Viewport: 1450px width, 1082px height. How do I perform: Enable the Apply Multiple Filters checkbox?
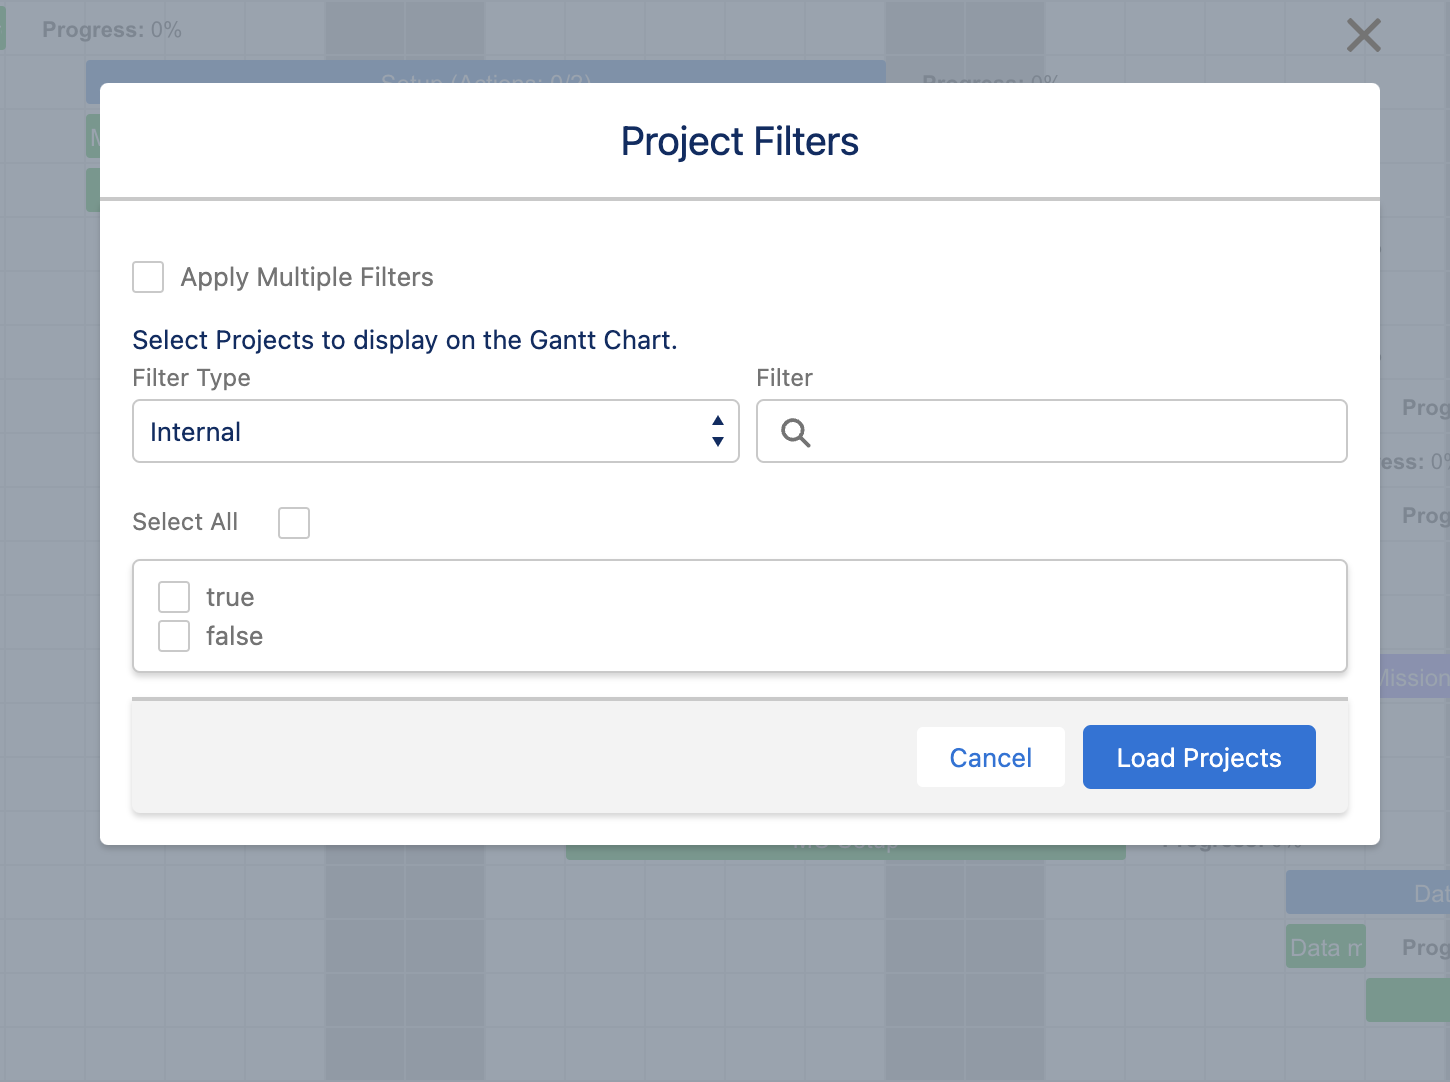[147, 277]
